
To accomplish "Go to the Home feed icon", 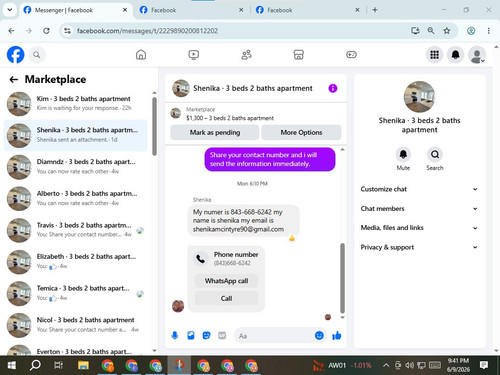I will (141, 55).
